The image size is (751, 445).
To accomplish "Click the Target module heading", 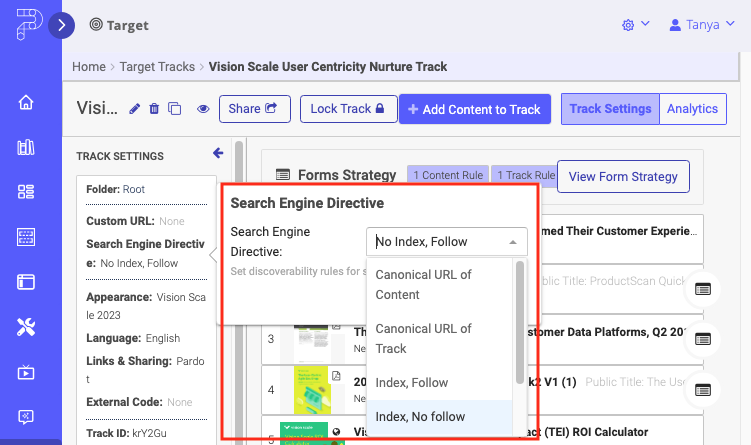I will coord(119,25).
